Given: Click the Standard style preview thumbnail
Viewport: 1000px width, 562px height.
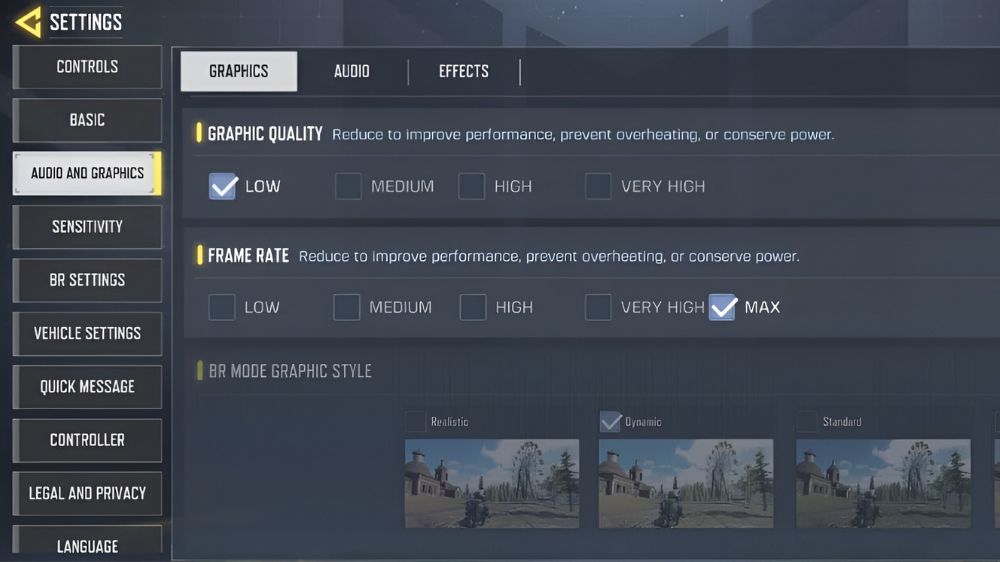Looking at the screenshot, I should click(883, 483).
